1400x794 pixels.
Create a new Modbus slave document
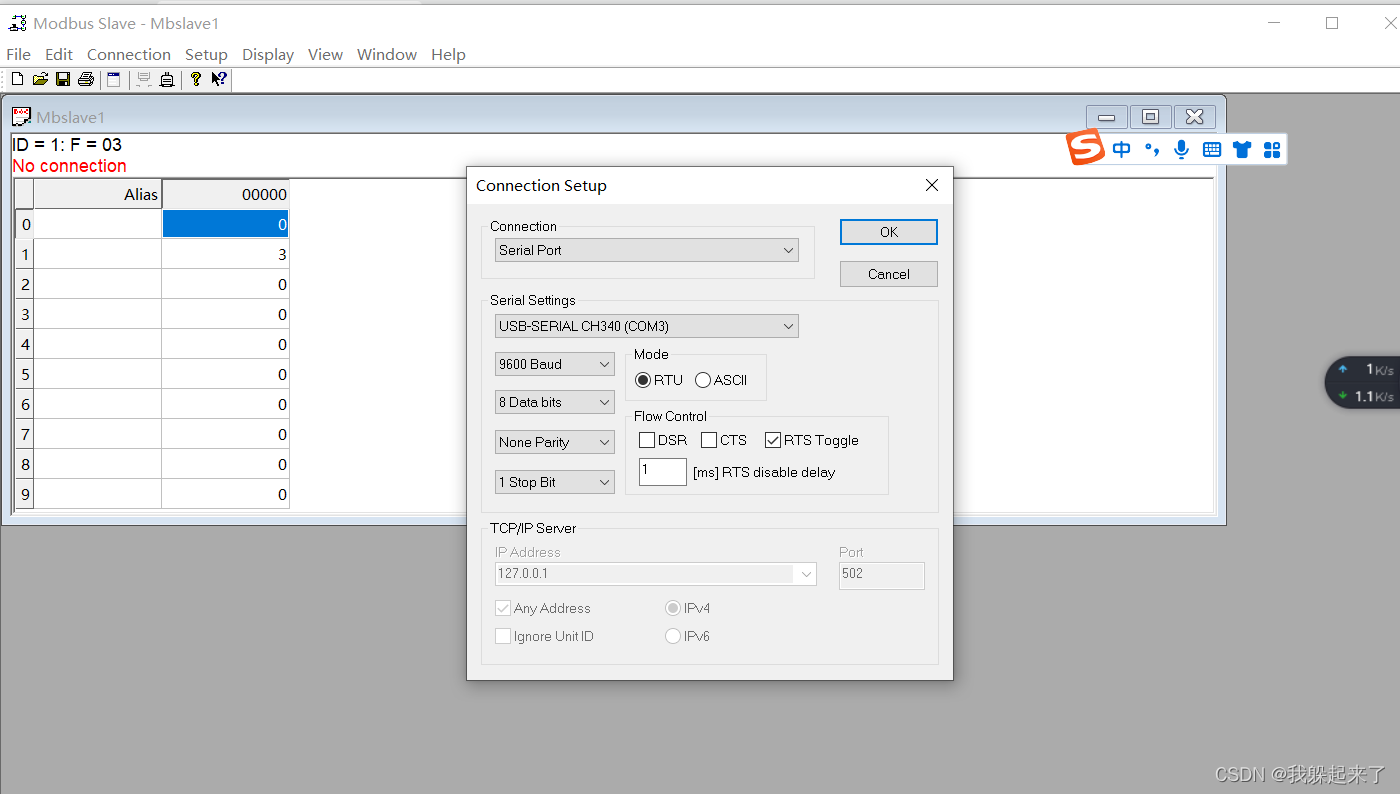tap(16, 79)
